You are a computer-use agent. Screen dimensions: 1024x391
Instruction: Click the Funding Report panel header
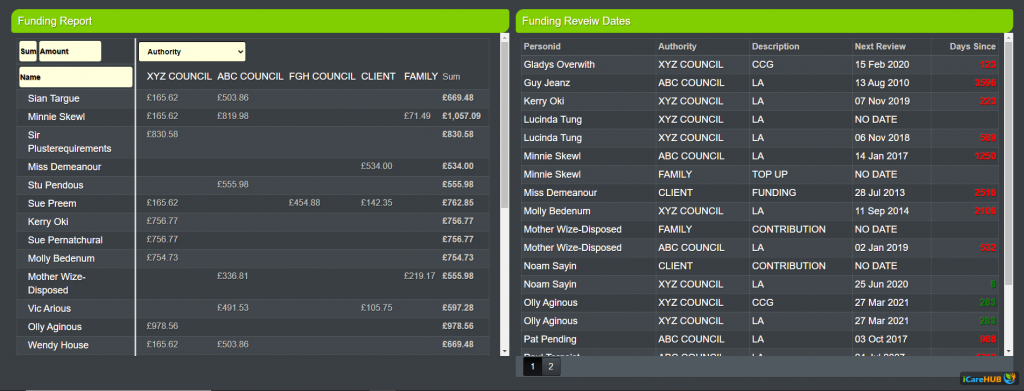pos(260,21)
